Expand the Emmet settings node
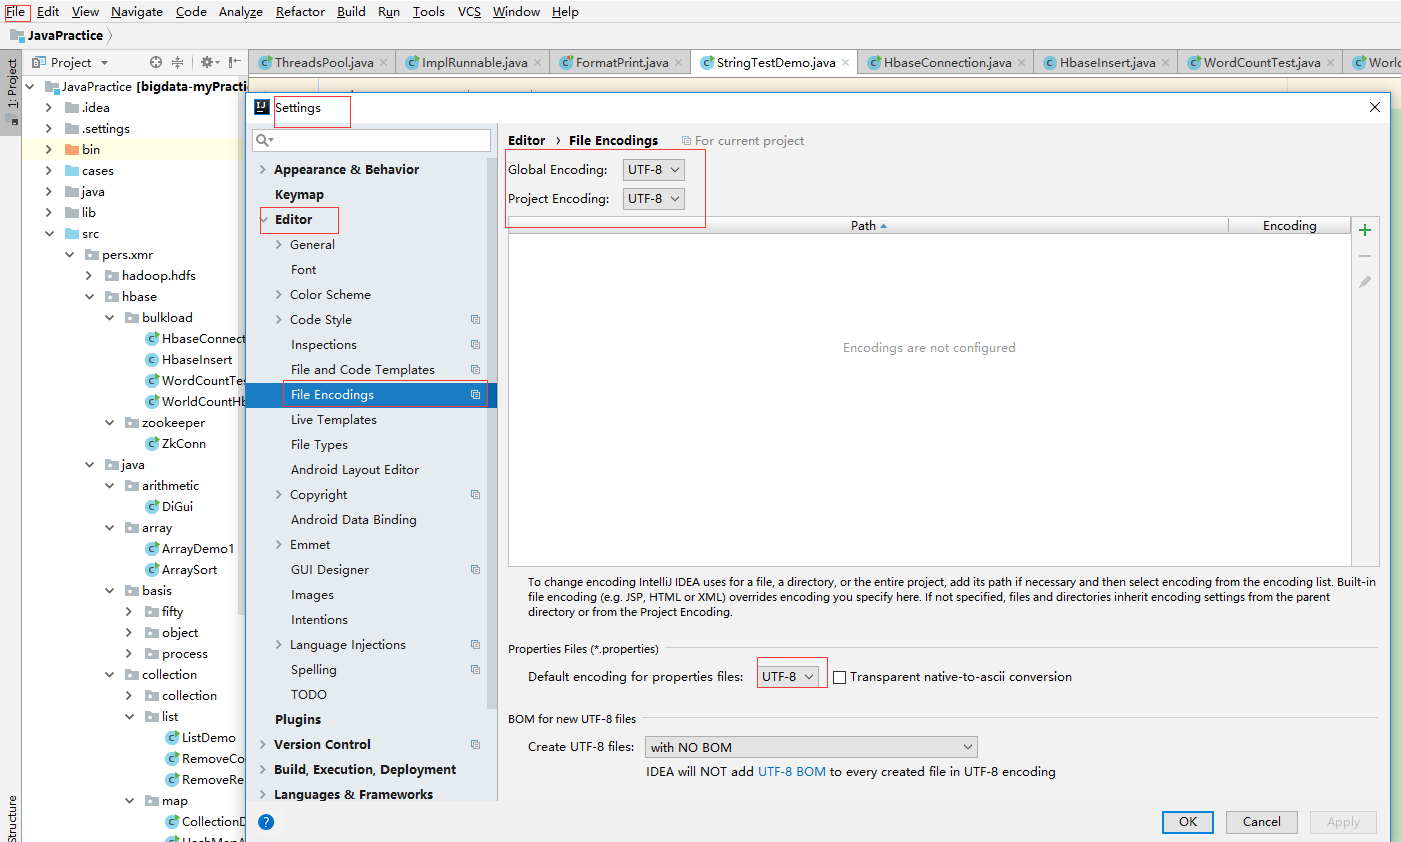1401x842 pixels. pos(279,545)
